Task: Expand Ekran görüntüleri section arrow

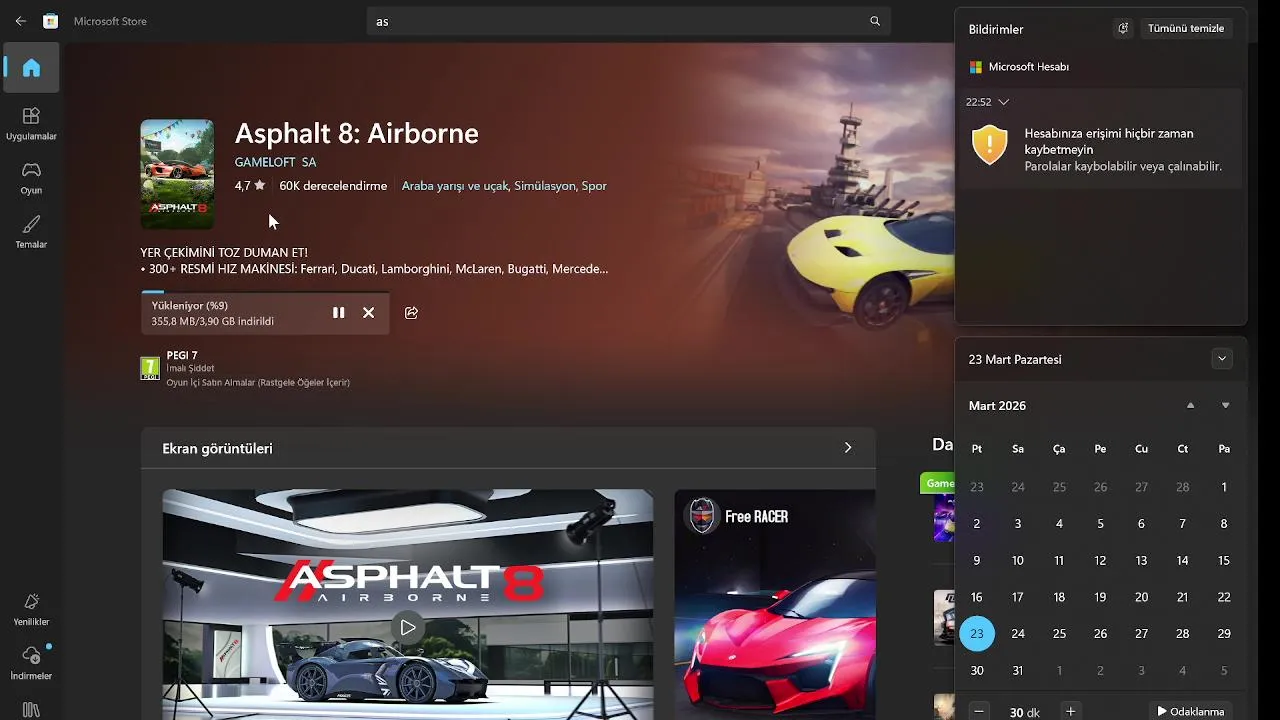Action: pos(848,448)
